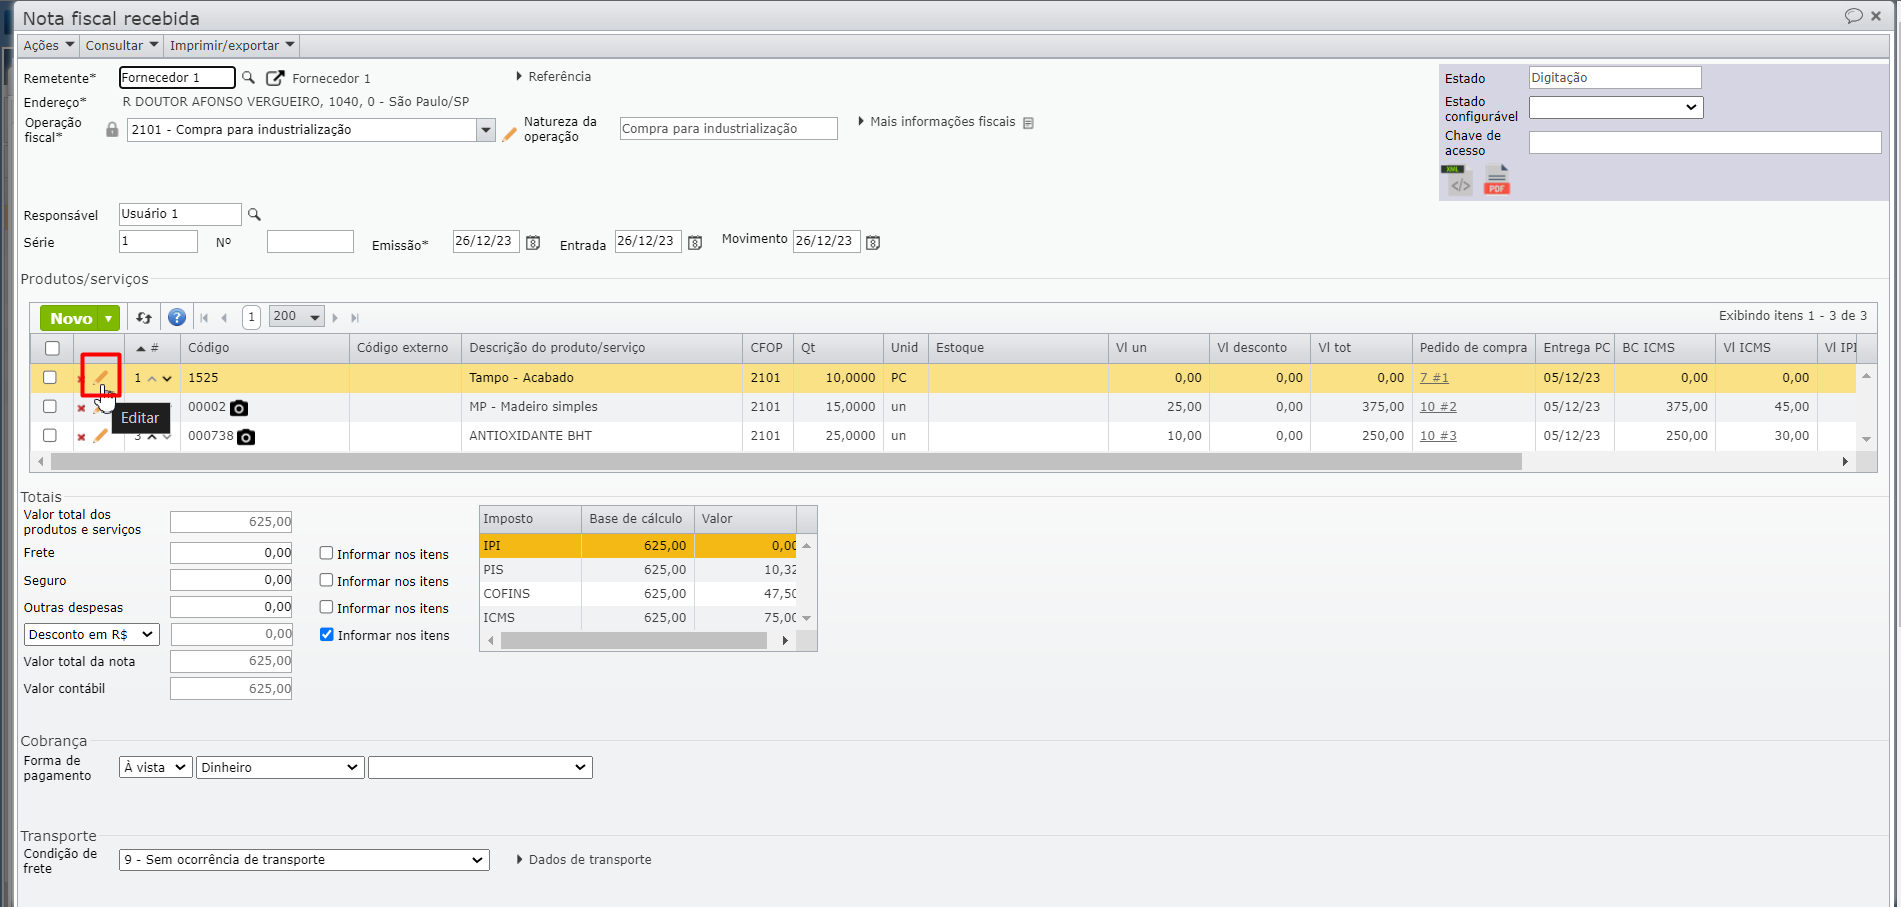Viewport: 1901px width, 907px height.
Task: Click the search magnifier beside Remetente field
Action: pyautogui.click(x=248, y=78)
